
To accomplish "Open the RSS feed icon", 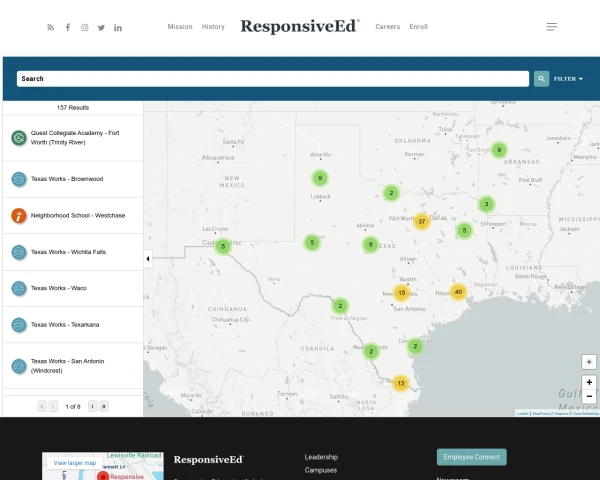I will [51, 27].
